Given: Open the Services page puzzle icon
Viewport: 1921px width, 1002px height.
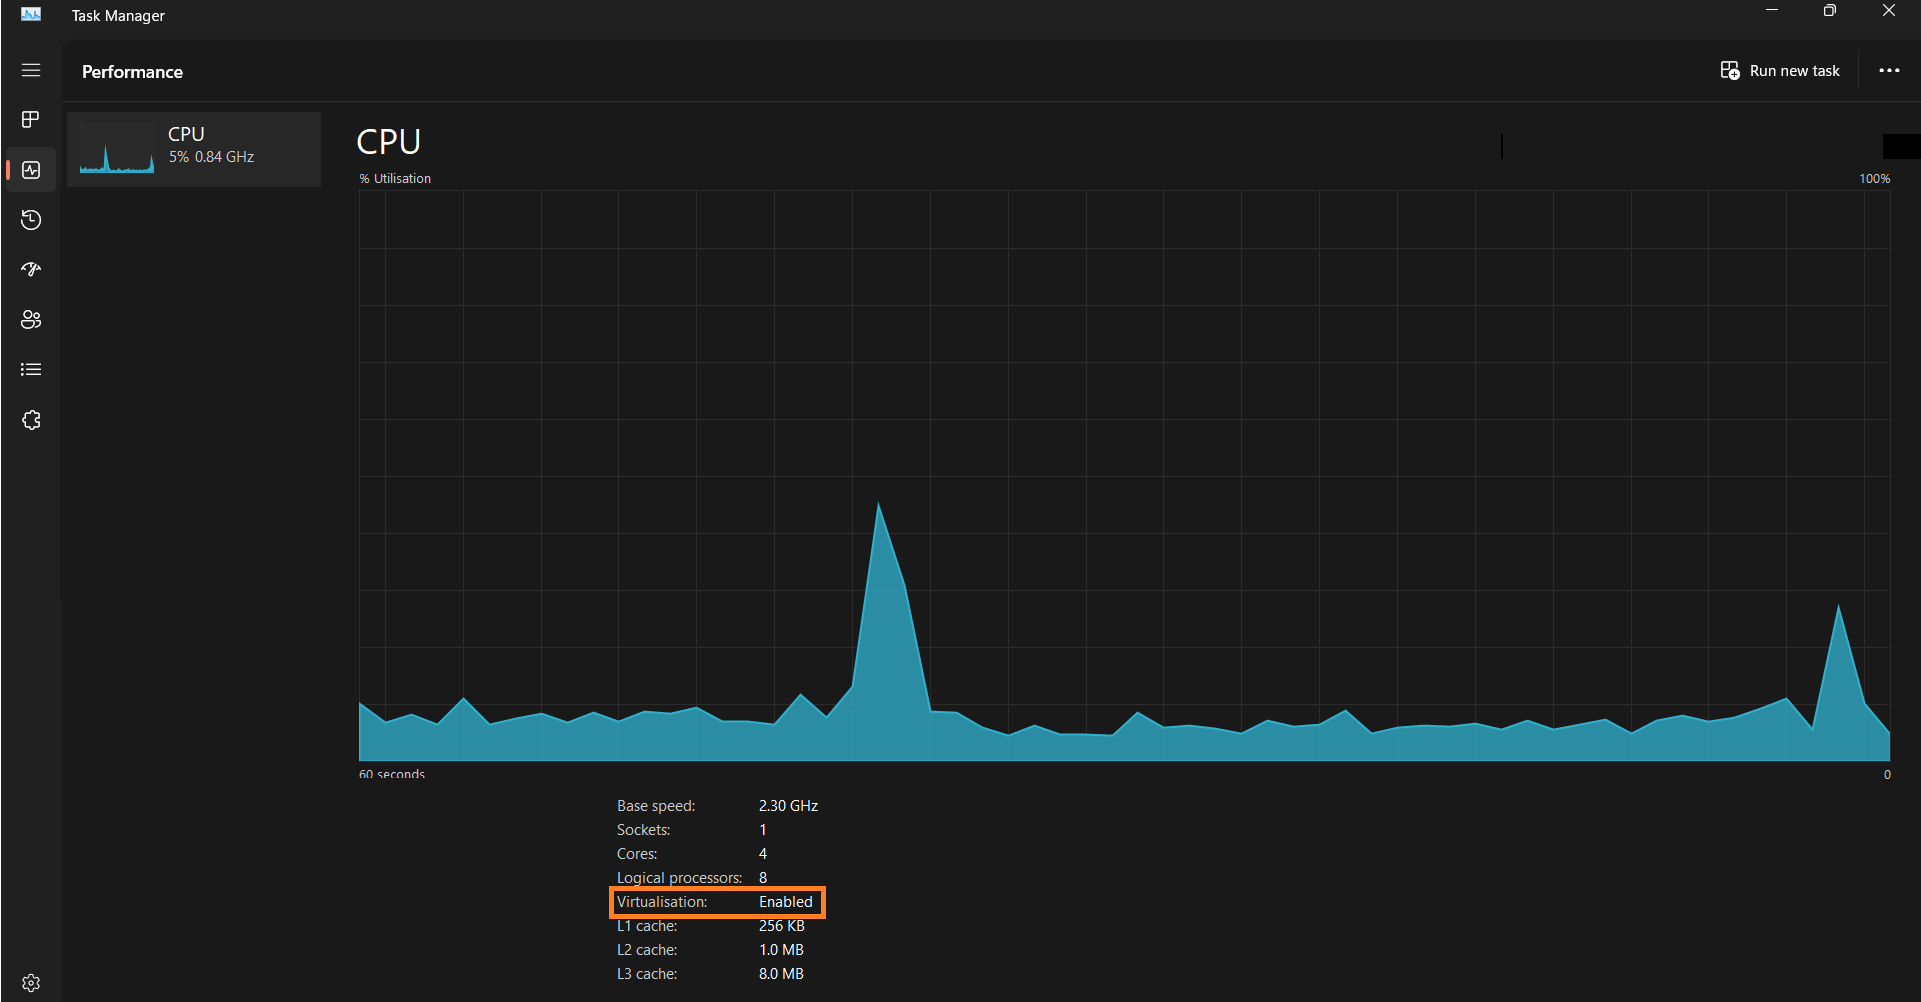Looking at the screenshot, I should pos(31,420).
